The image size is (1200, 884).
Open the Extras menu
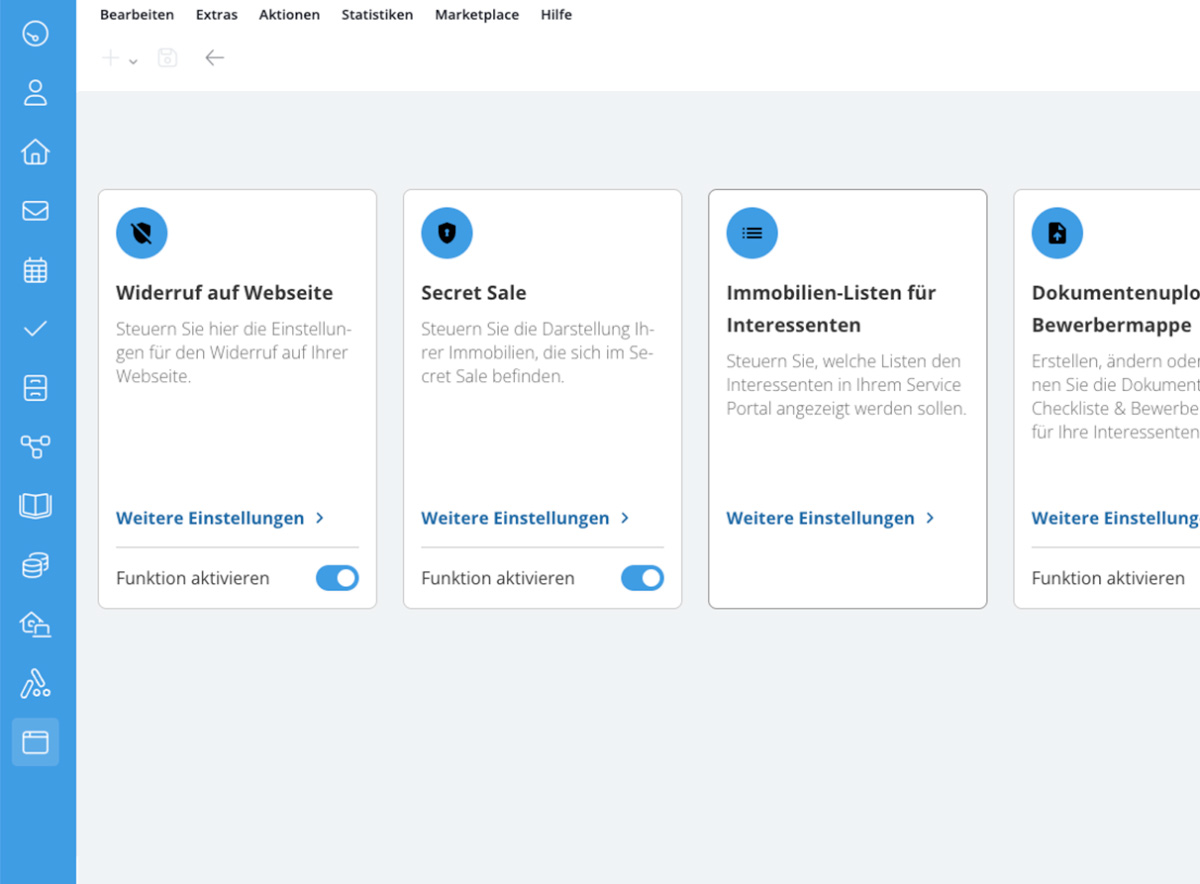coord(217,15)
